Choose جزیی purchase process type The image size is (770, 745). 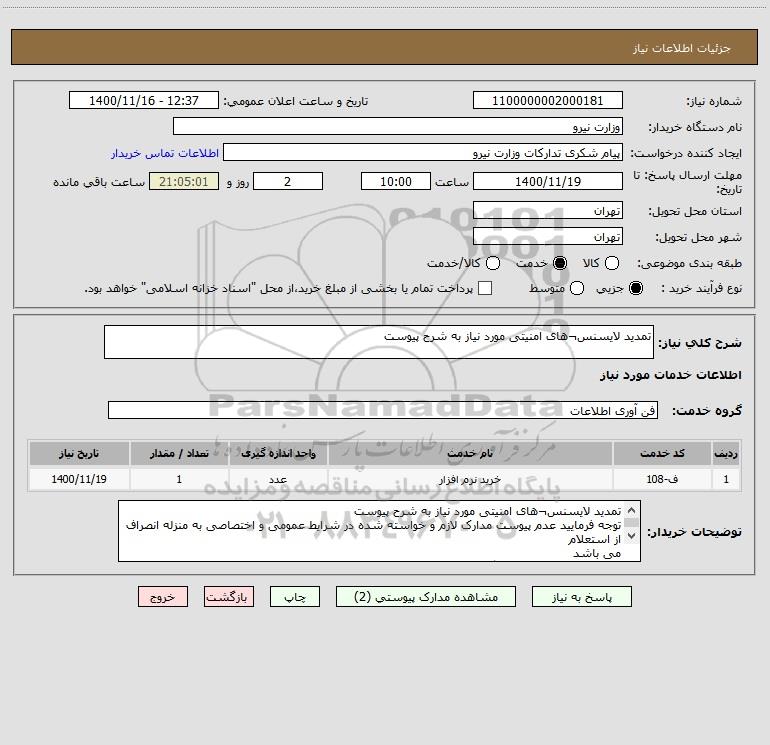click(x=635, y=288)
